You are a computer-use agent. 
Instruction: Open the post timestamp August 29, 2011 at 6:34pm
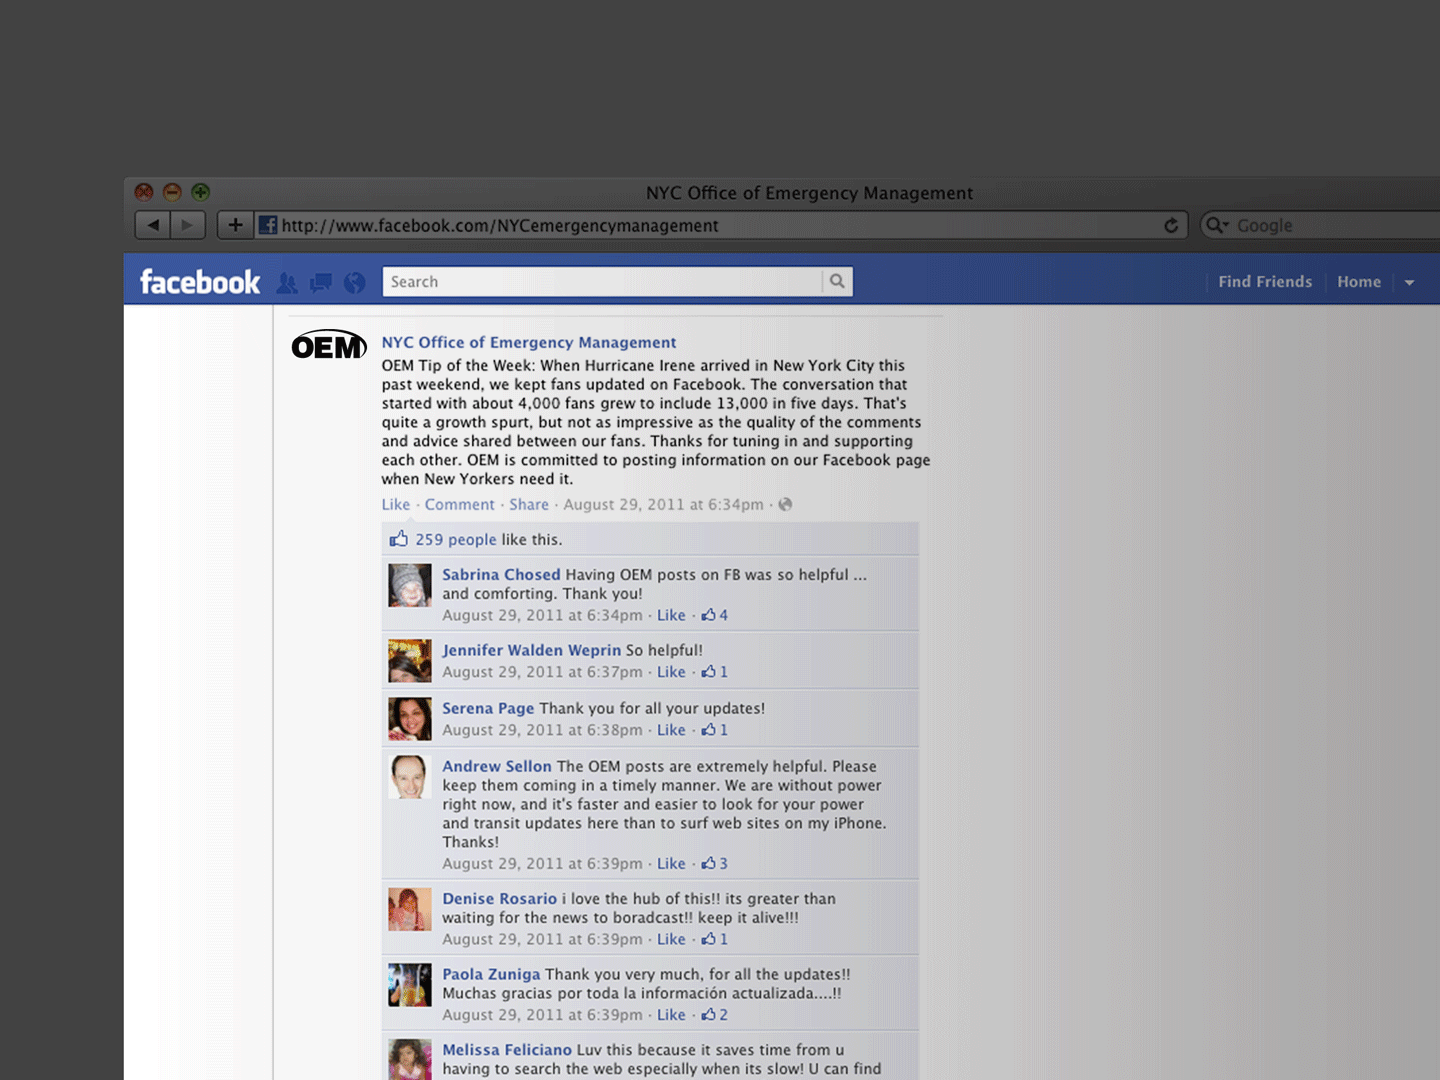(x=663, y=505)
